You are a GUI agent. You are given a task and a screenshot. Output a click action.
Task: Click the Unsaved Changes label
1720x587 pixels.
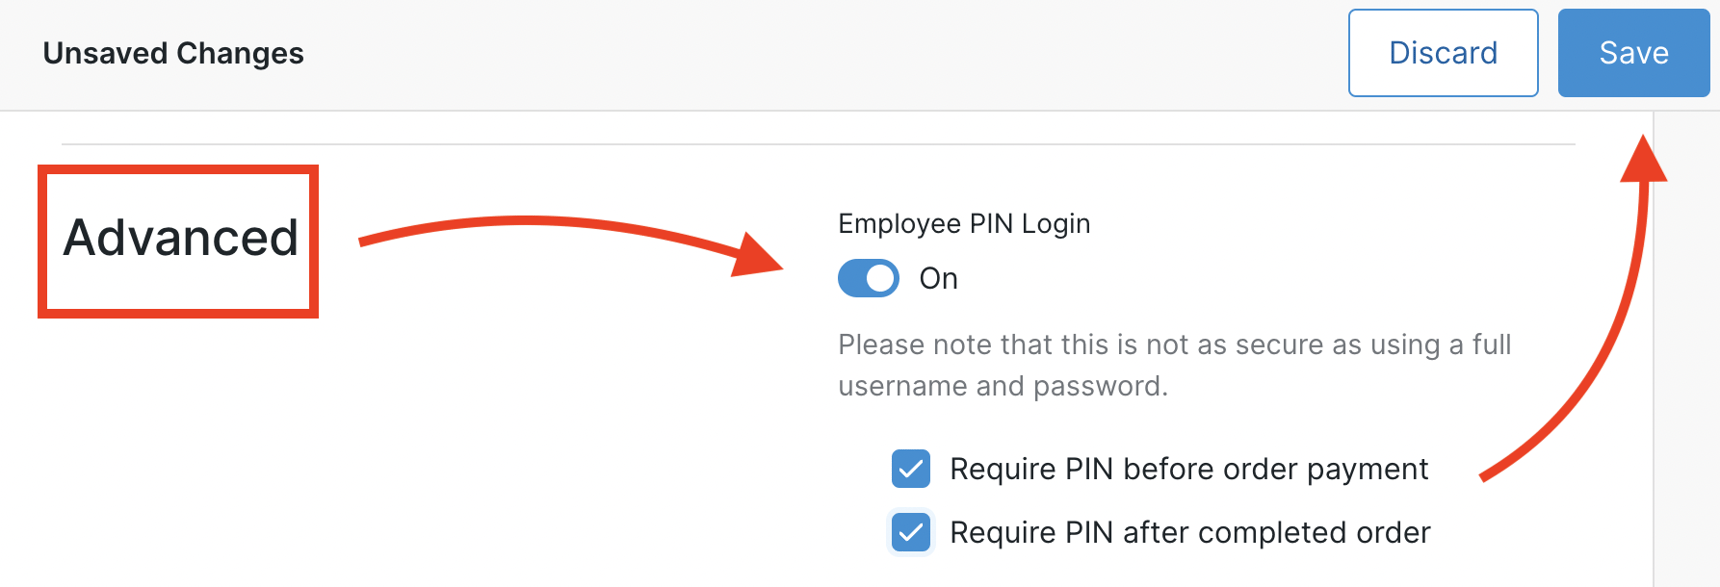(x=173, y=53)
